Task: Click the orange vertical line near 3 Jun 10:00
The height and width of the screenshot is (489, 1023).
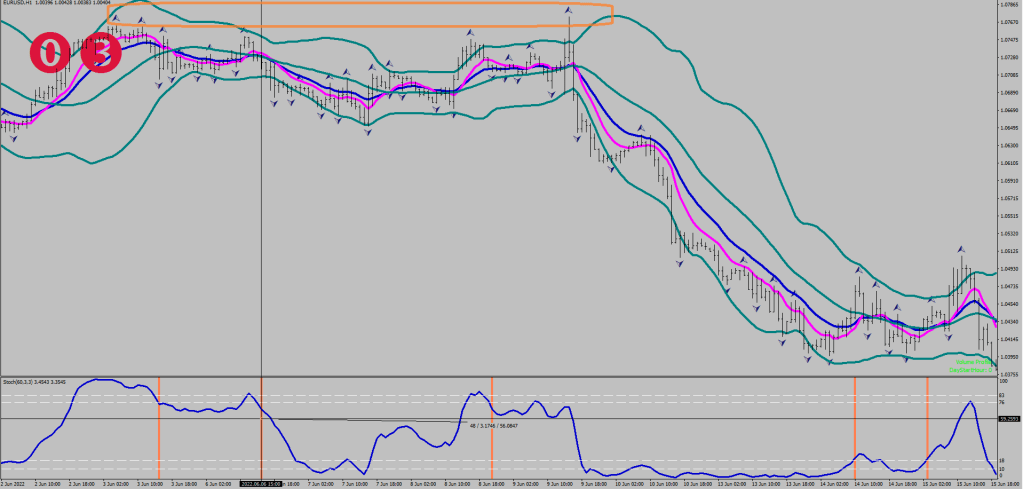Action: coord(159,430)
